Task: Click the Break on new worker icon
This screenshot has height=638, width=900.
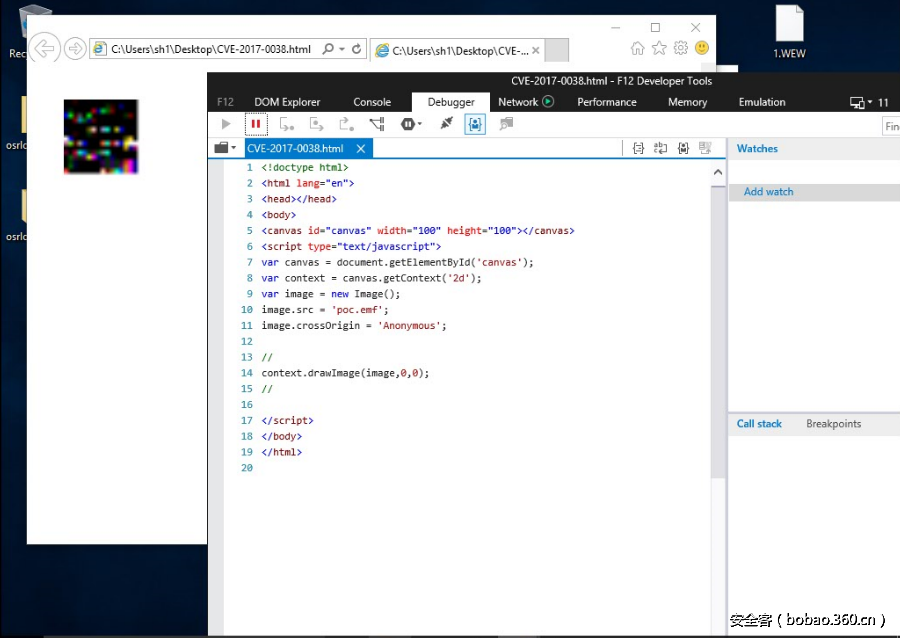Action: point(377,124)
